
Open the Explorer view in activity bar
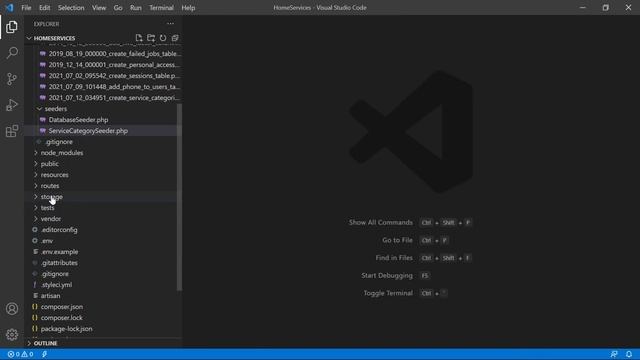pos(12,27)
